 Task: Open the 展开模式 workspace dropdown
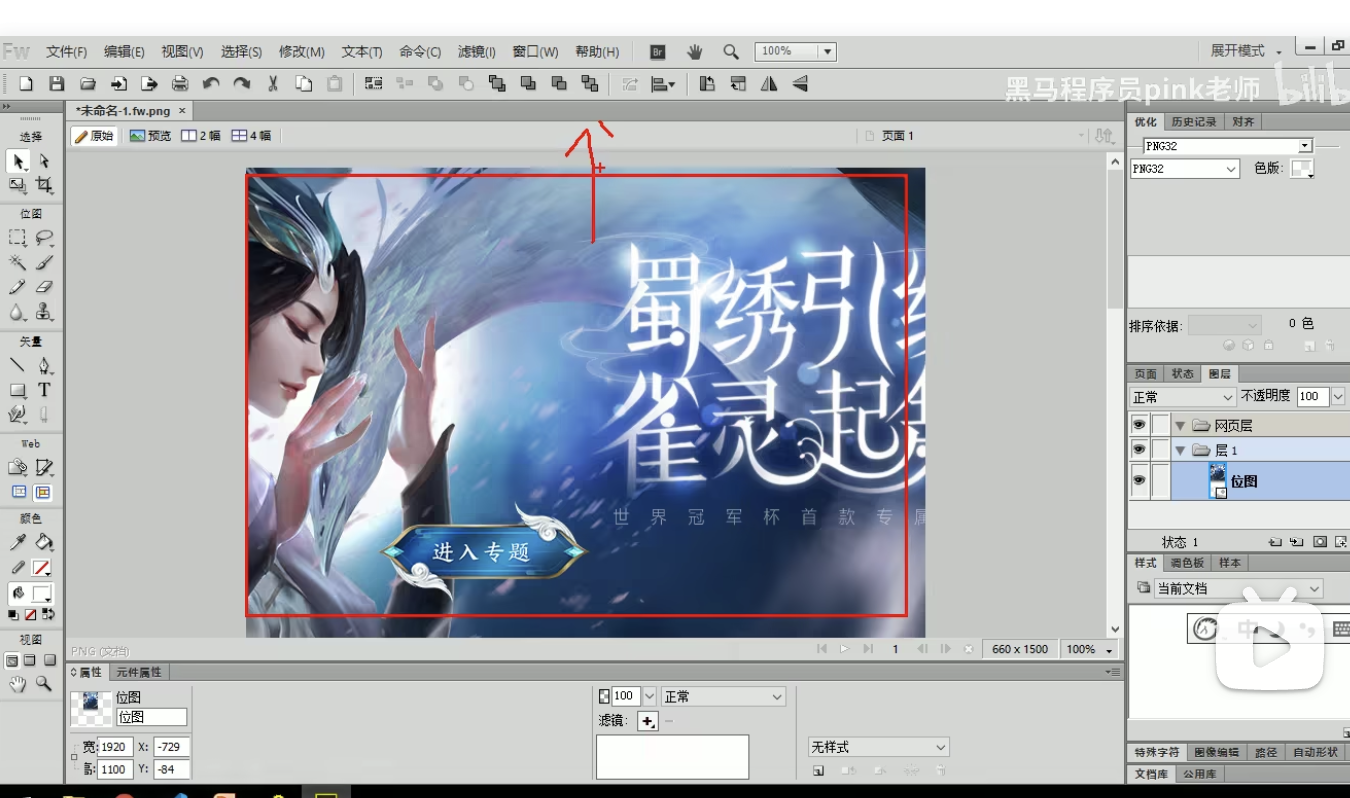click(x=1245, y=51)
